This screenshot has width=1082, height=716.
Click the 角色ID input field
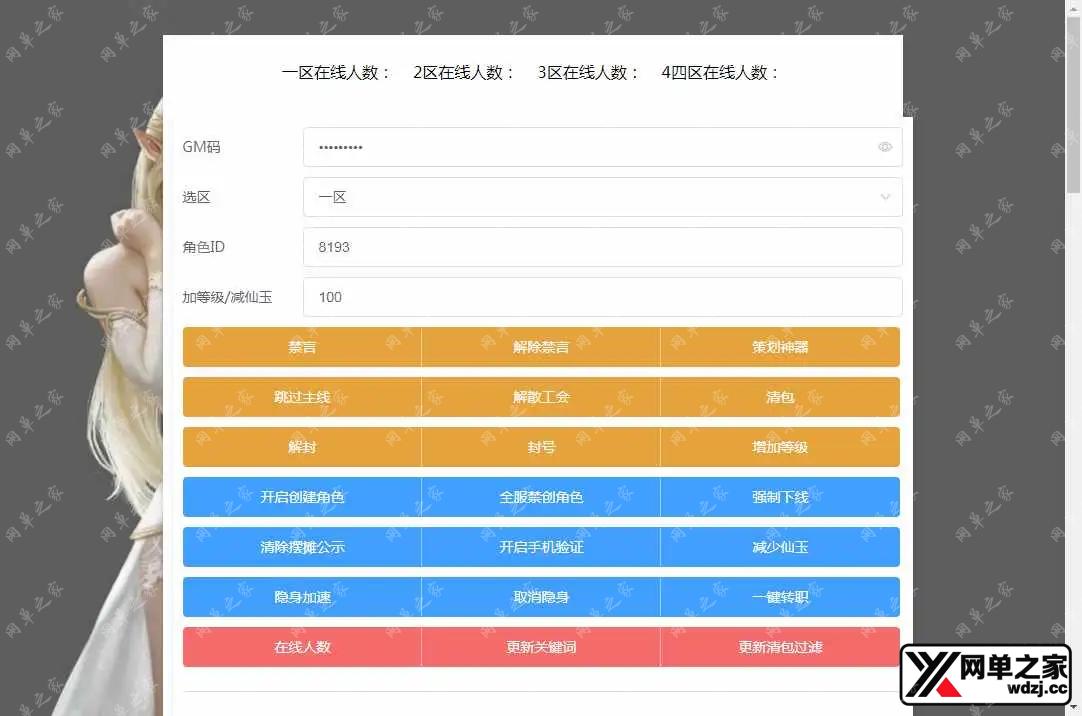pyautogui.click(x=602, y=247)
